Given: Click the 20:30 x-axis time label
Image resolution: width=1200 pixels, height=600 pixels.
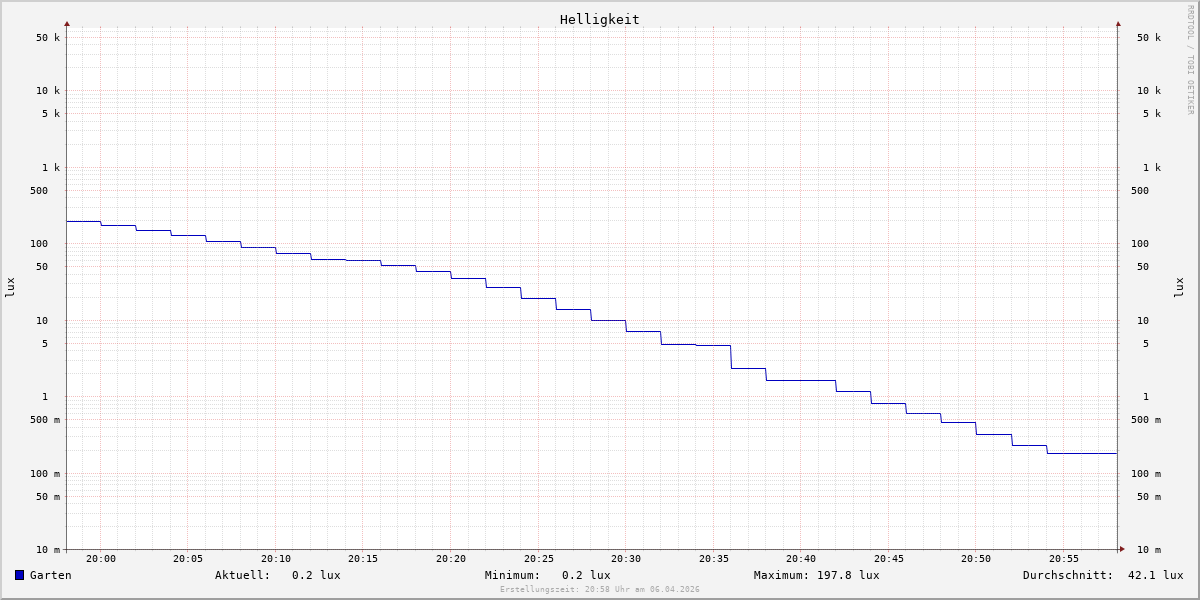Looking at the screenshot, I should click(626, 559).
